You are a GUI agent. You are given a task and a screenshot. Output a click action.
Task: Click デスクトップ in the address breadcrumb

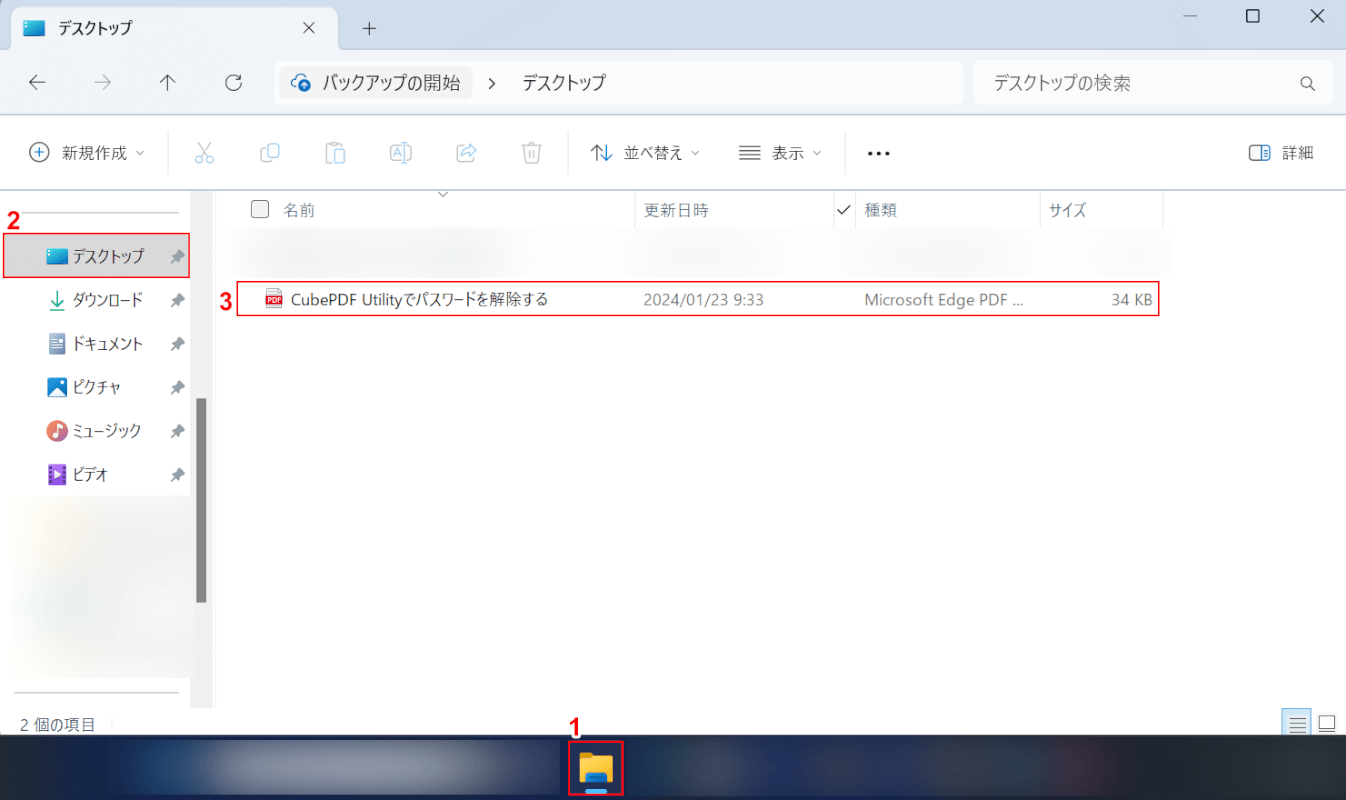(564, 83)
